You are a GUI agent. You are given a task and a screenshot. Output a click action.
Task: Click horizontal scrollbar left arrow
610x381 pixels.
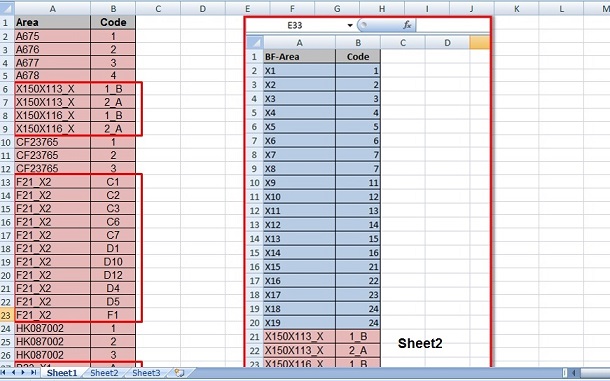[x=574, y=373]
